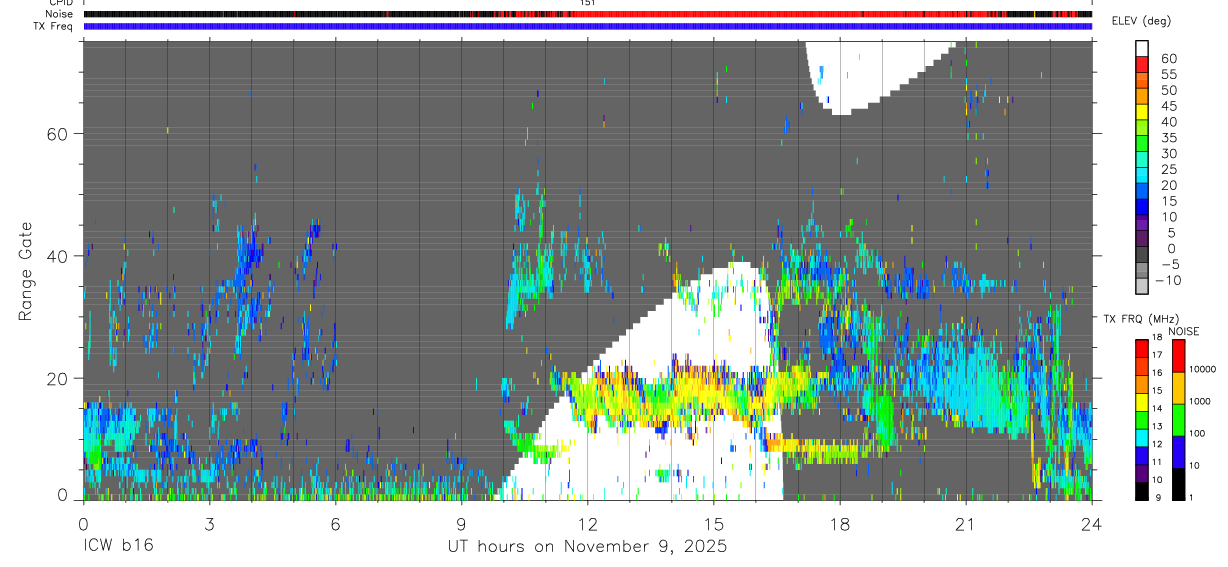The image size is (1228, 567).
Task: Click the "6" hour tick on the time axis
Action: [335, 523]
